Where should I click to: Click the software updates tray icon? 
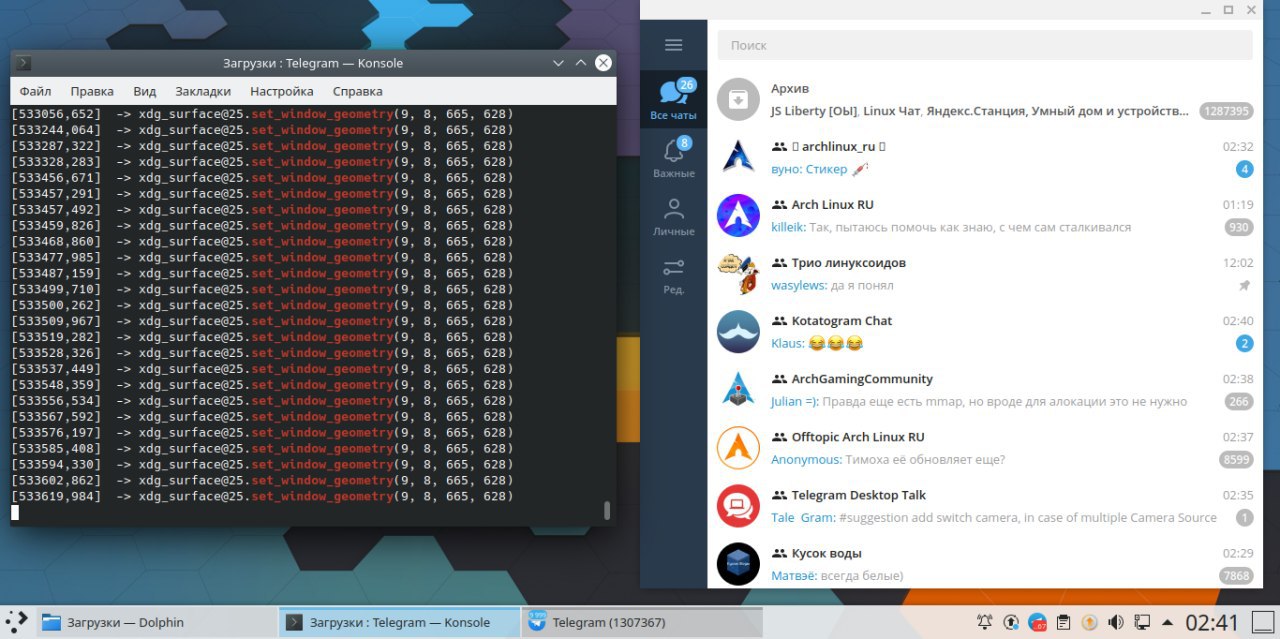pos(1011,622)
